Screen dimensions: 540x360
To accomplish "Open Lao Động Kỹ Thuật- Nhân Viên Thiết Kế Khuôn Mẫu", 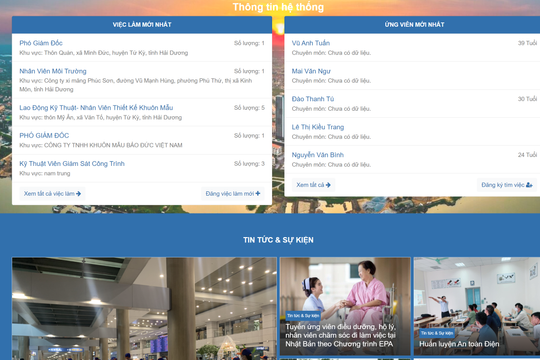I will (x=96, y=107).
